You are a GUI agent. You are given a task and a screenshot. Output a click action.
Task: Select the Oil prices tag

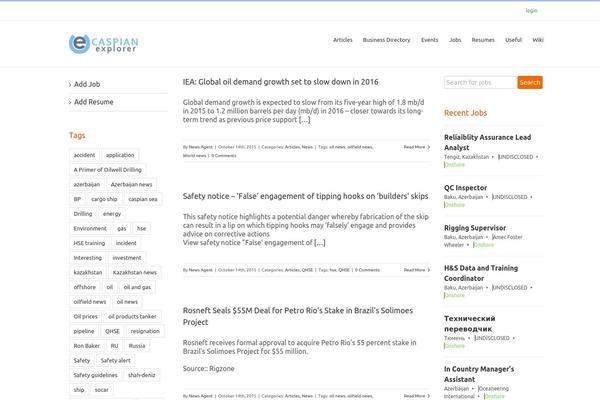(x=85, y=317)
